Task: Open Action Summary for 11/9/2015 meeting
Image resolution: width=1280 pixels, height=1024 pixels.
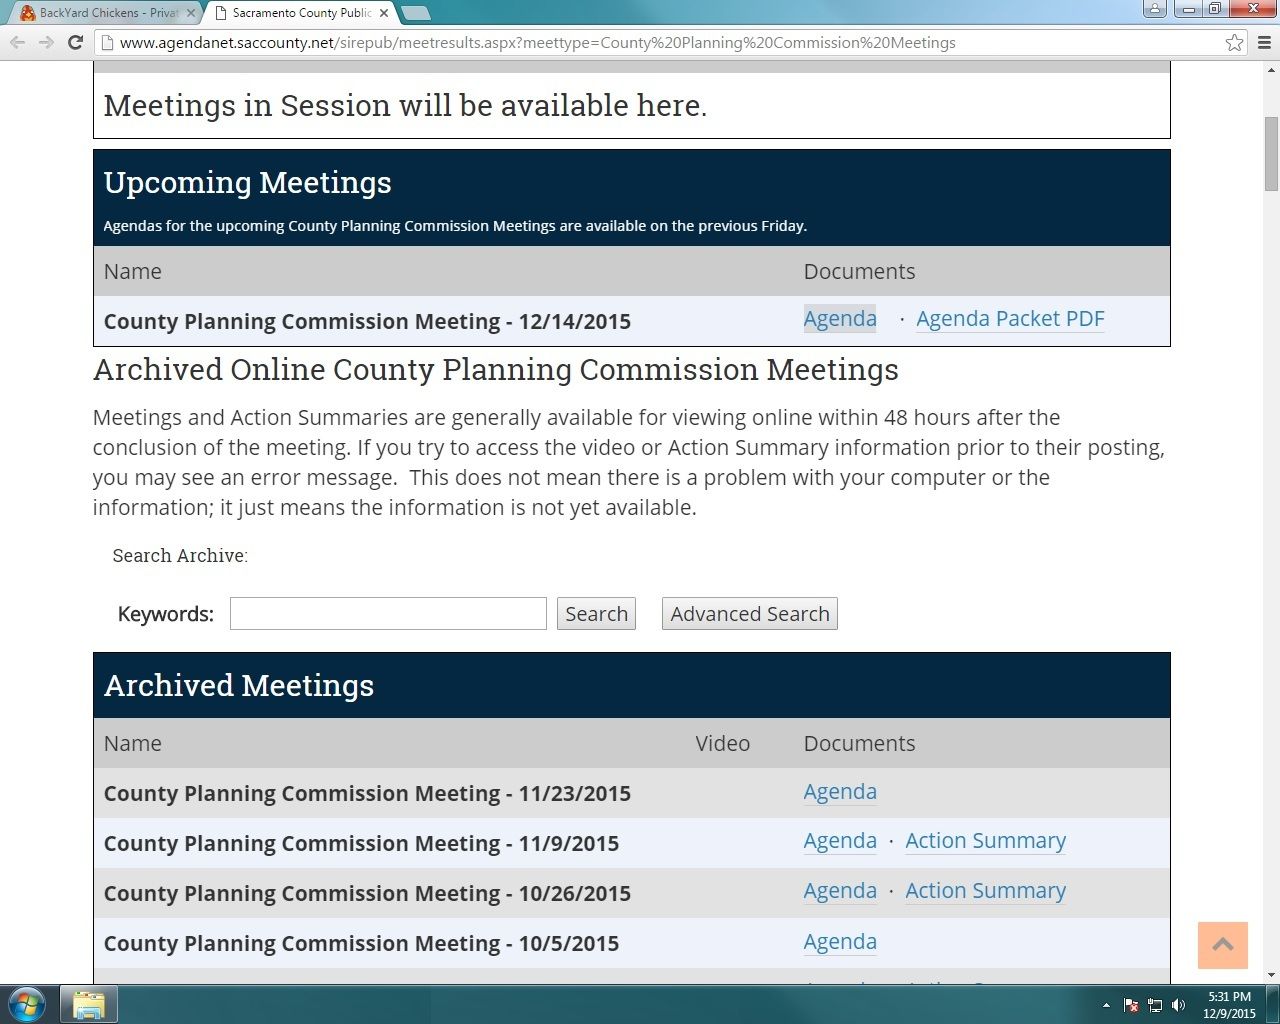Action: [985, 841]
